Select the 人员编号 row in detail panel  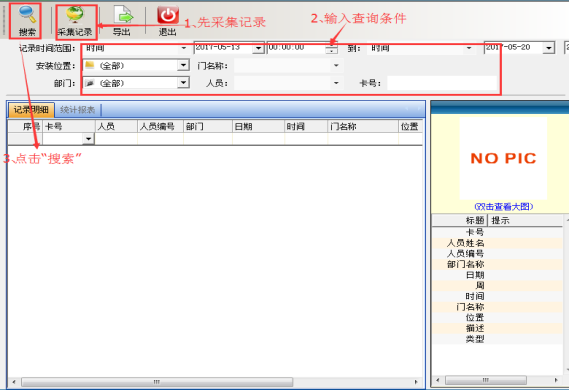pos(497,254)
